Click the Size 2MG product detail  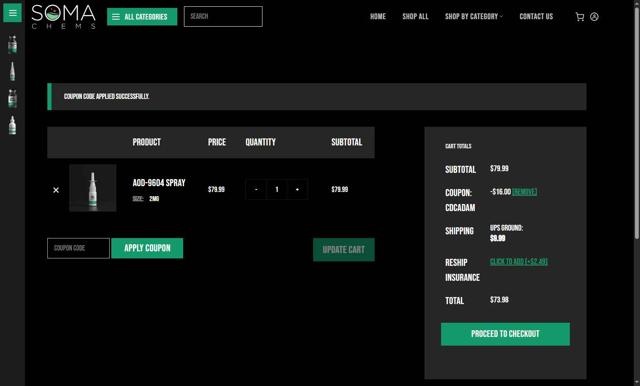click(146, 199)
